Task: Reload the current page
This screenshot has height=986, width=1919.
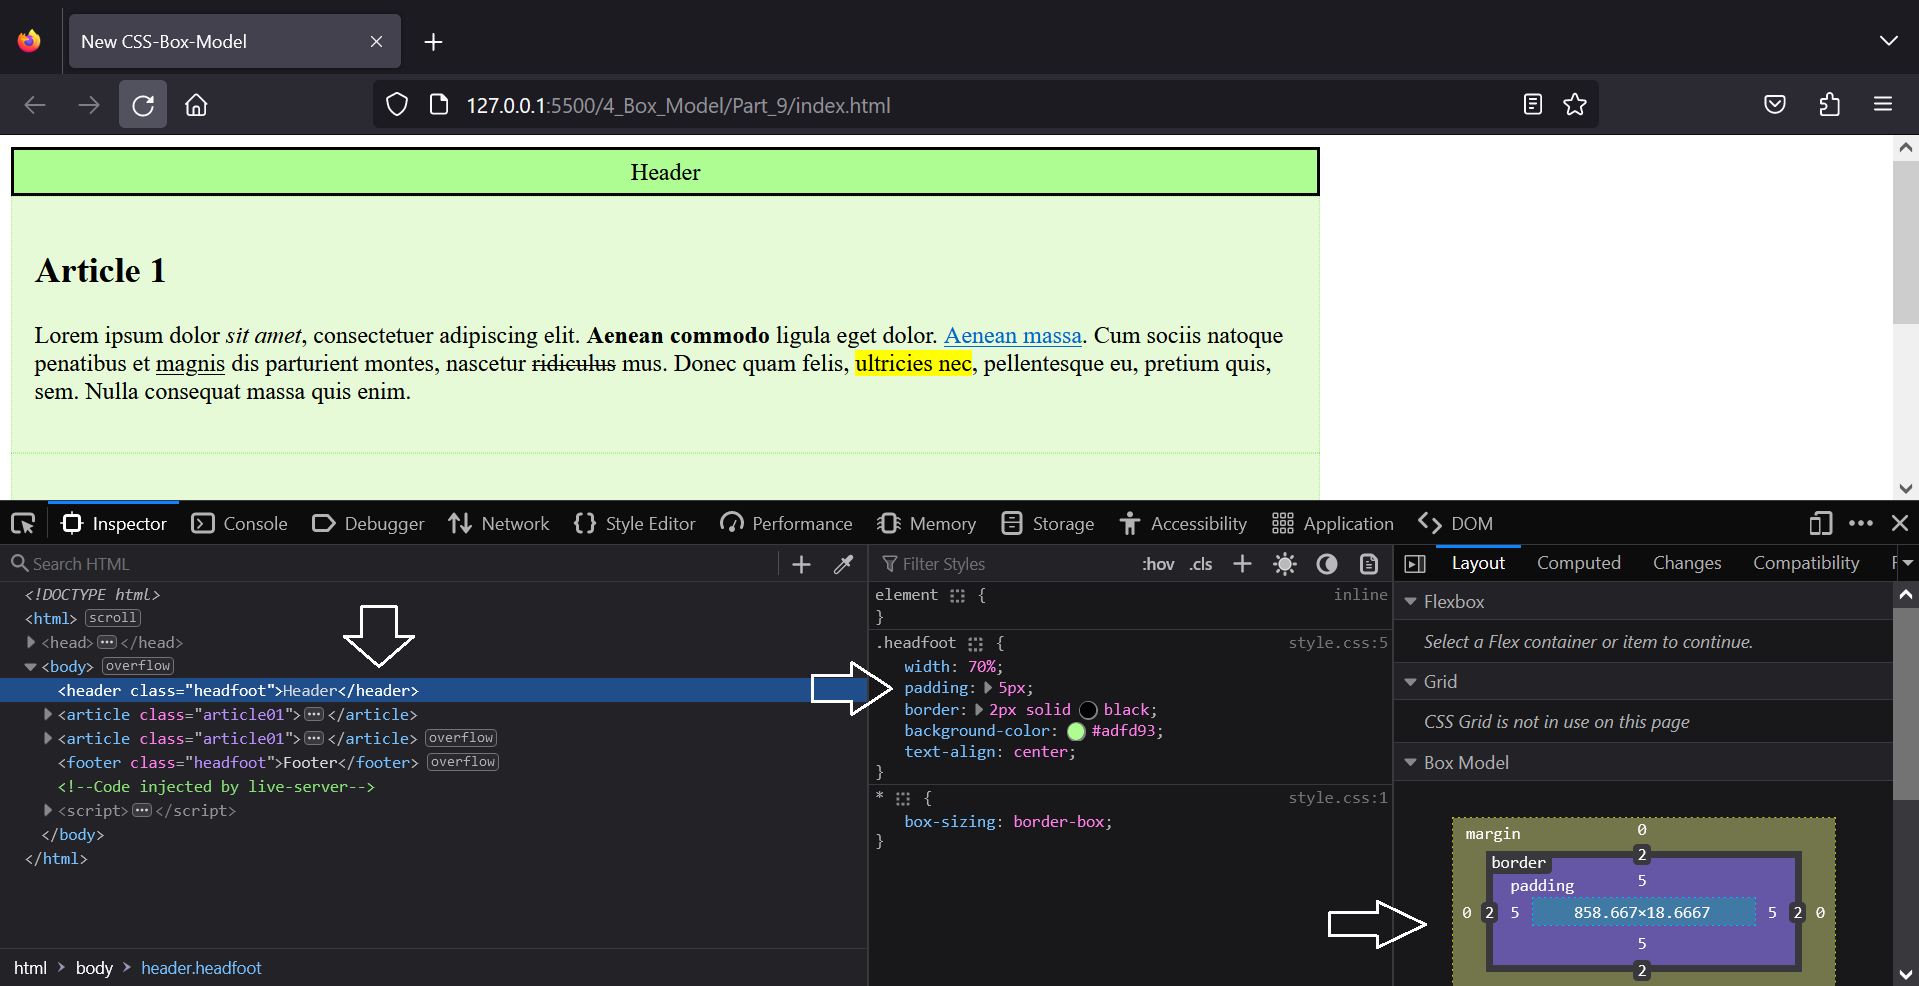Action: (x=143, y=105)
